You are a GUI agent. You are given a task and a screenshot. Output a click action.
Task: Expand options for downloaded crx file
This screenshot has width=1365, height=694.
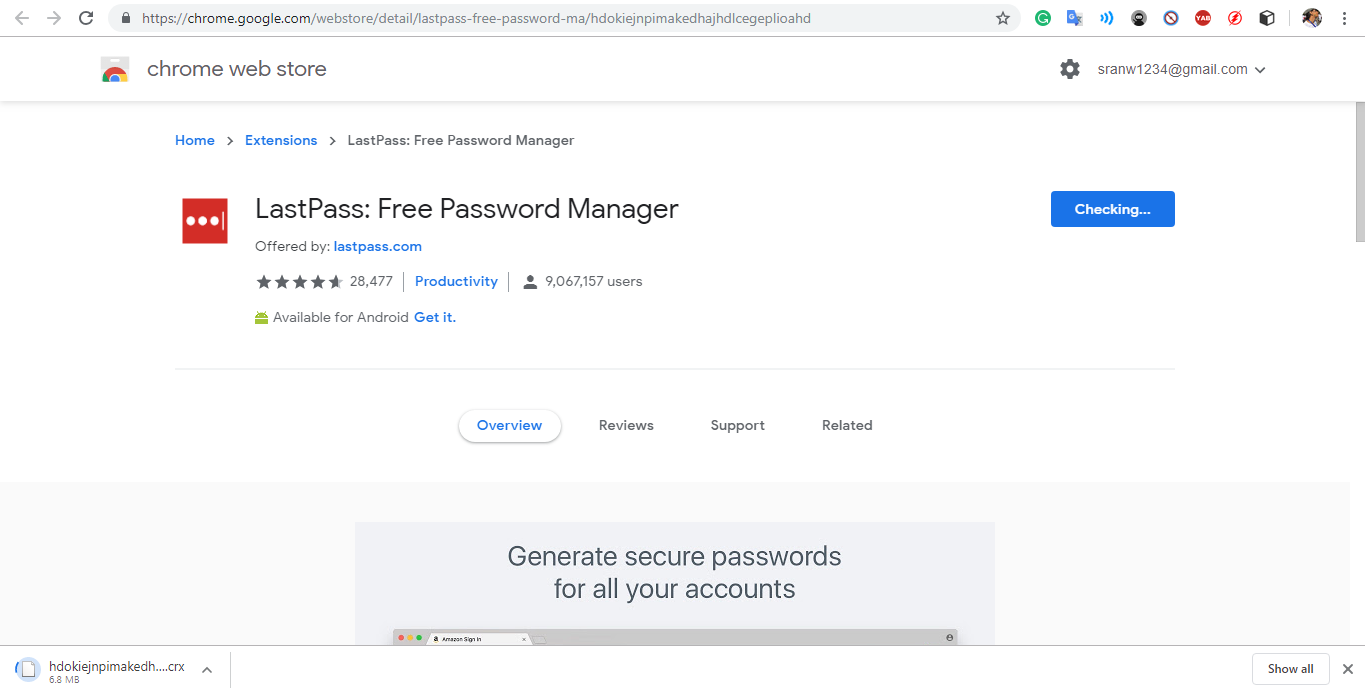point(206,669)
